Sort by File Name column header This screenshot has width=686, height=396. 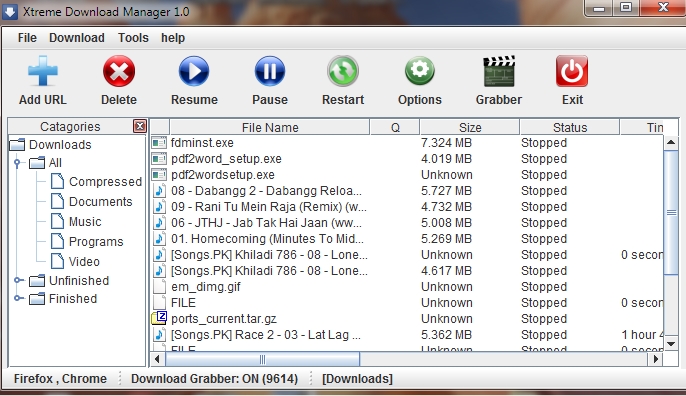point(270,127)
